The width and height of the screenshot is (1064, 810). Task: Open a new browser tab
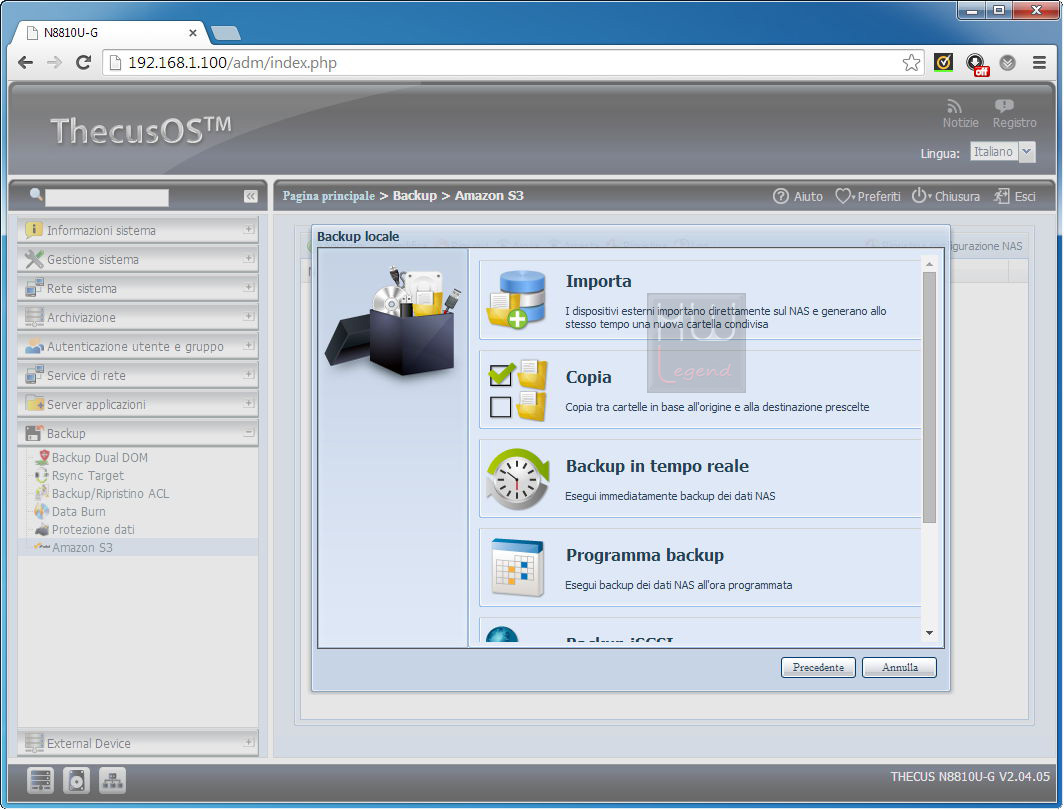225,33
